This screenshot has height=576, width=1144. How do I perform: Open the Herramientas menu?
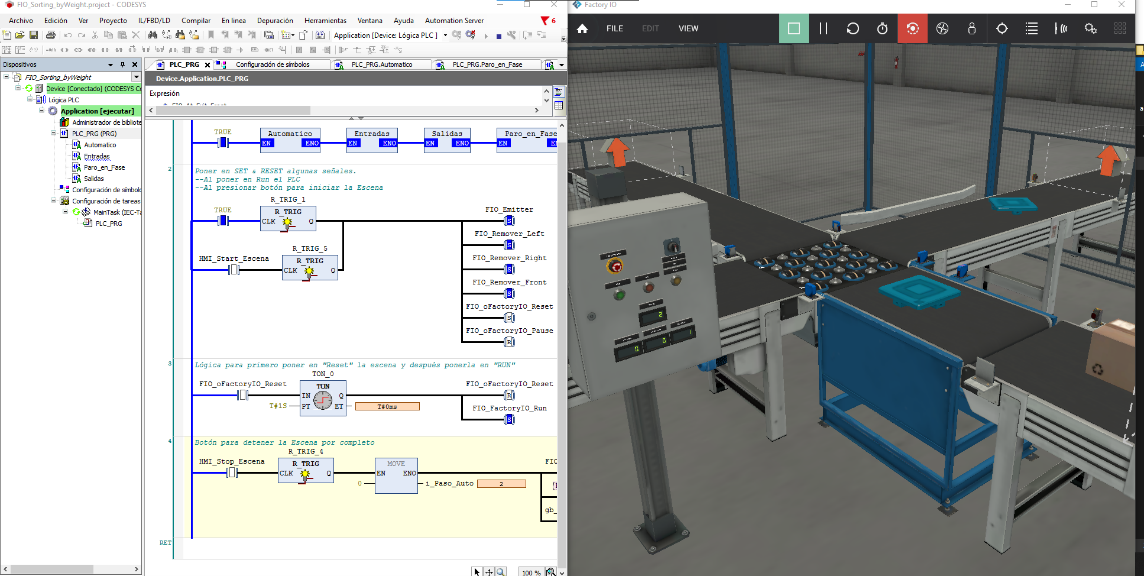pyautogui.click(x=325, y=20)
